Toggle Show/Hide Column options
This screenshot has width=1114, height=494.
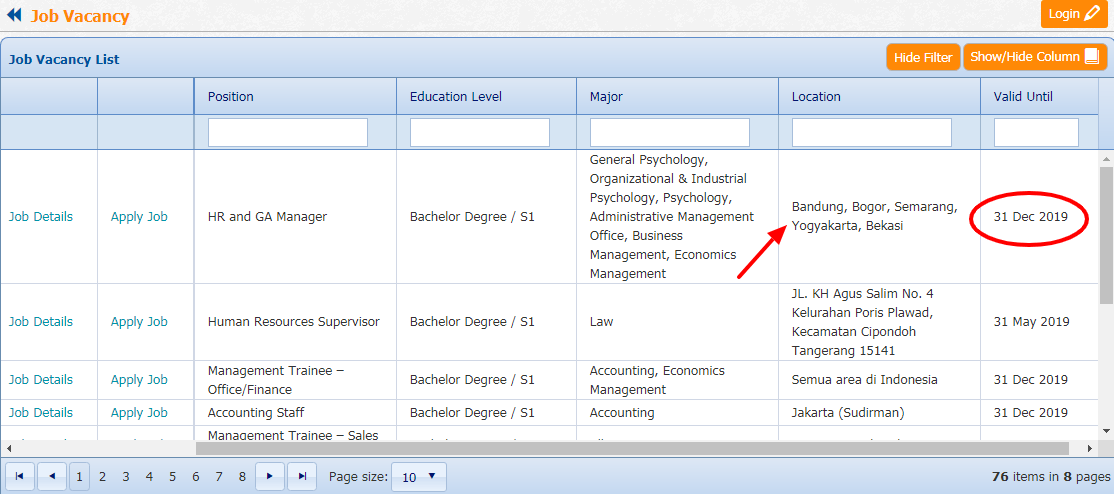(x=1034, y=57)
